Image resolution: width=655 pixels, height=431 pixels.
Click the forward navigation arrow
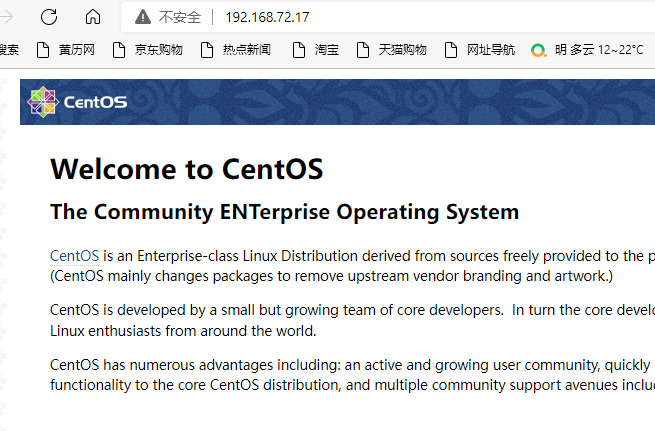(x=6, y=17)
